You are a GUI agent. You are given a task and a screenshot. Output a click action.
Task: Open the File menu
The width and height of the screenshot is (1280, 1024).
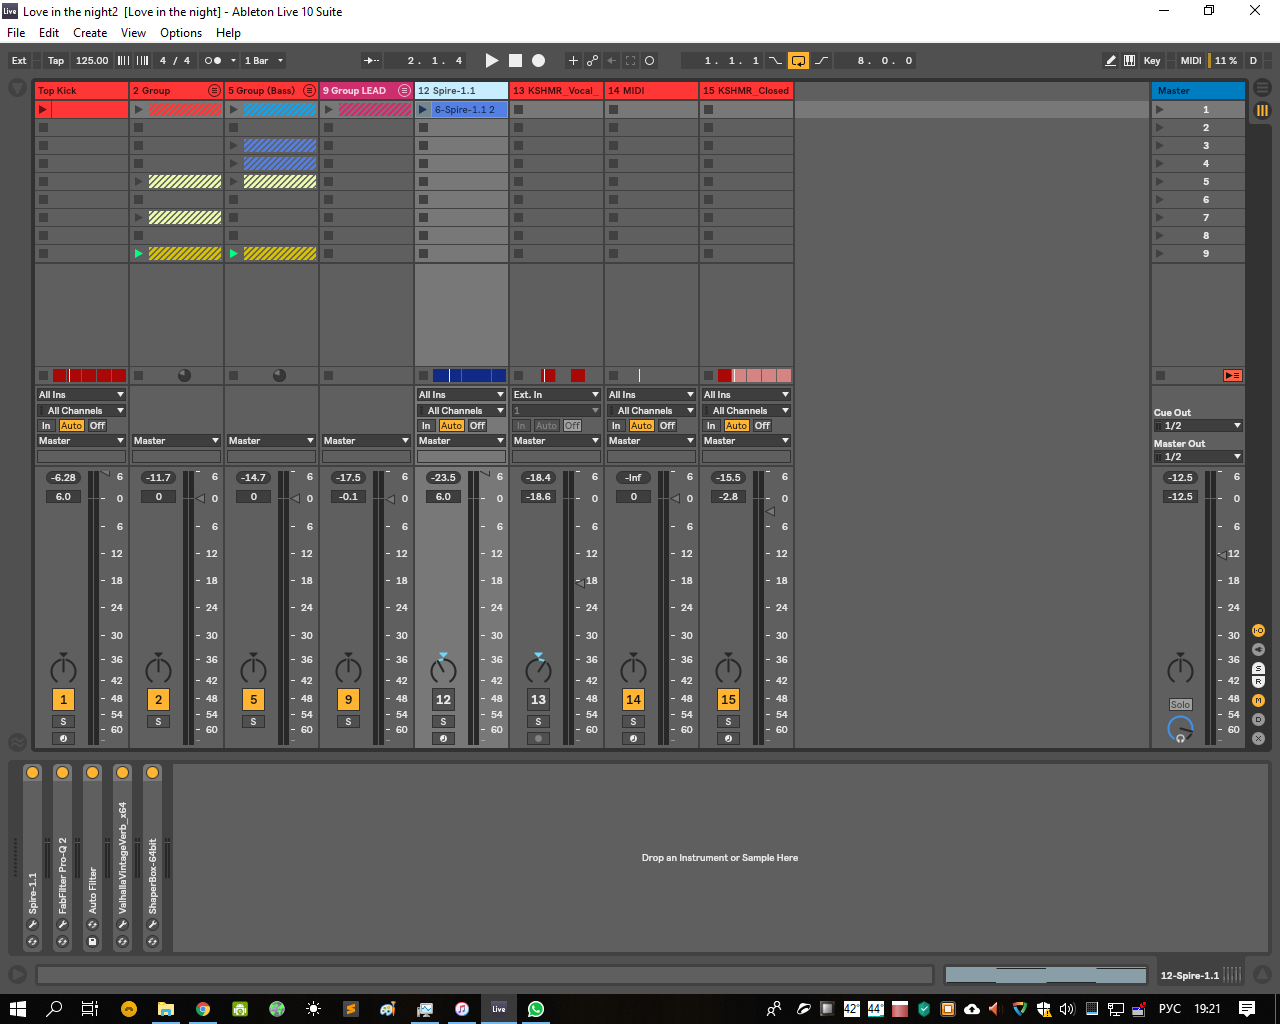[17, 33]
